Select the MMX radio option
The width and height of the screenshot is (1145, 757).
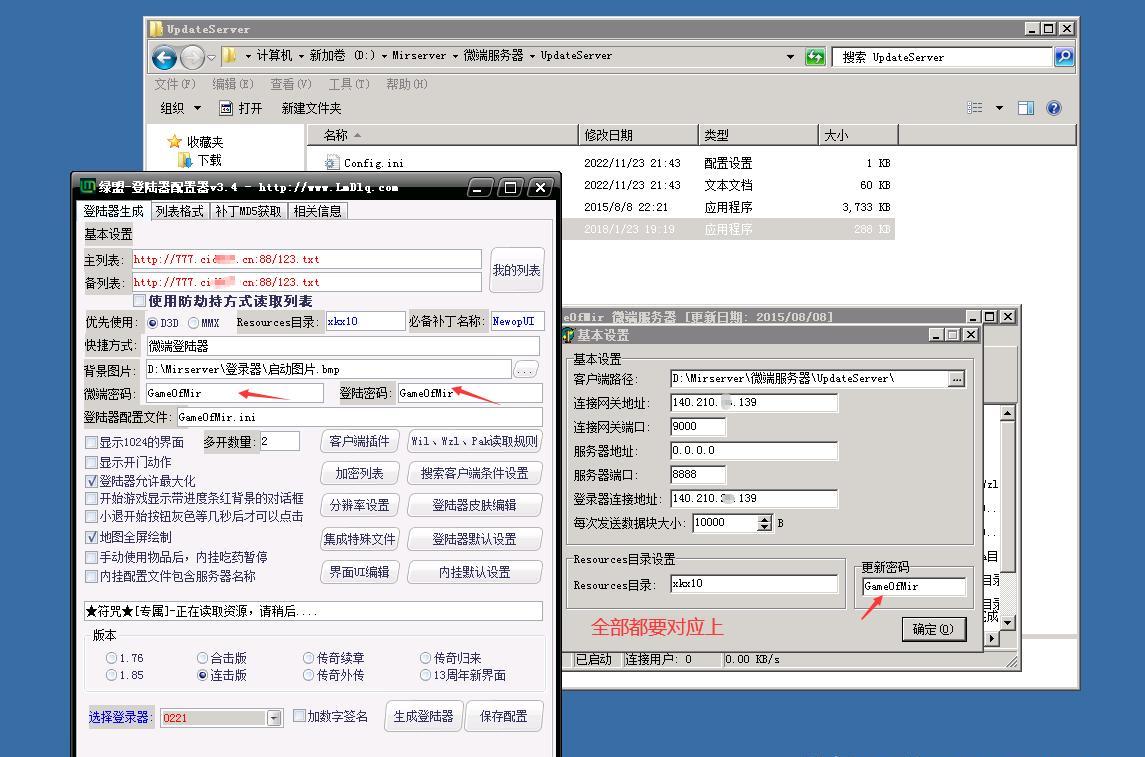(194, 323)
